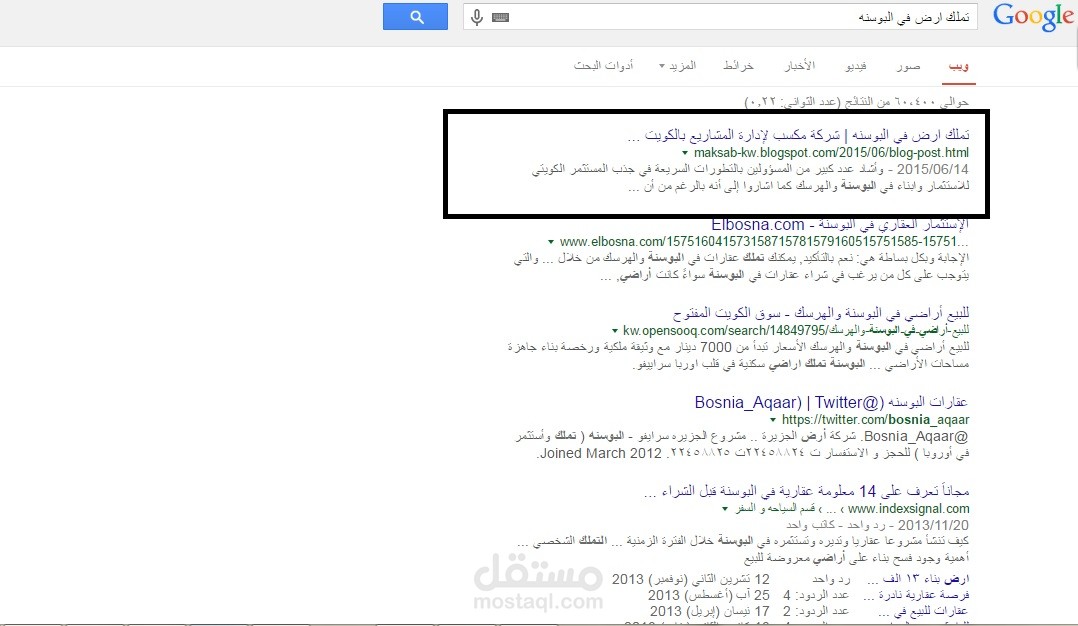This screenshot has height=626, width=1078.
Task: Expand arrow beside twitter.com/bosnia_aqaar URL
Action: tap(773, 420)
